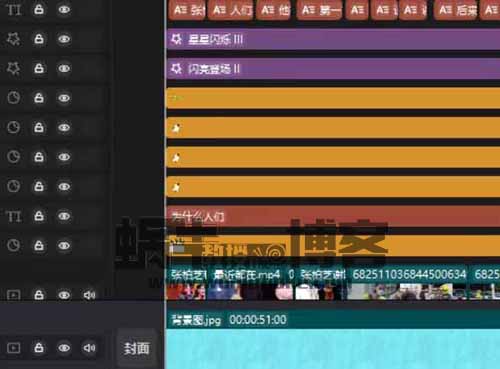The height and width of the screenshot is (369, 500).
Task: Hide the 星星闪烁 III effect track
Action: pyautogui.click(x=64, y=39)
